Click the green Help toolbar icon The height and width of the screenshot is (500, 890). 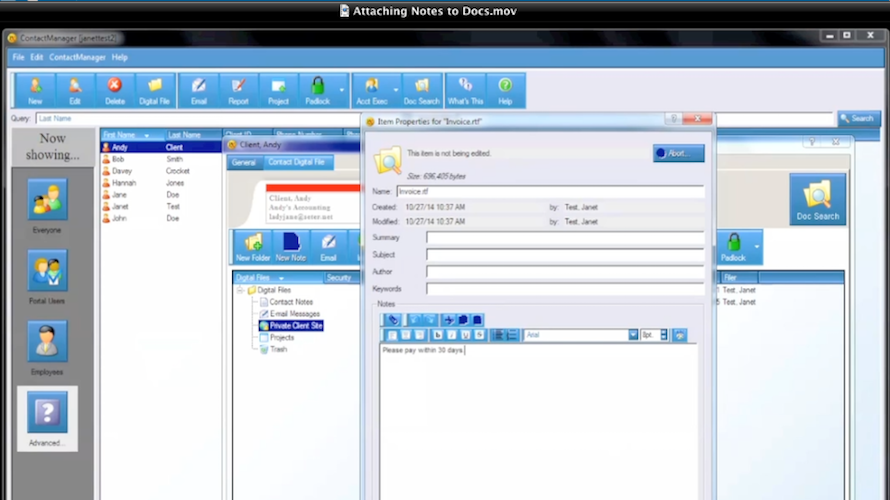point(505,90)
